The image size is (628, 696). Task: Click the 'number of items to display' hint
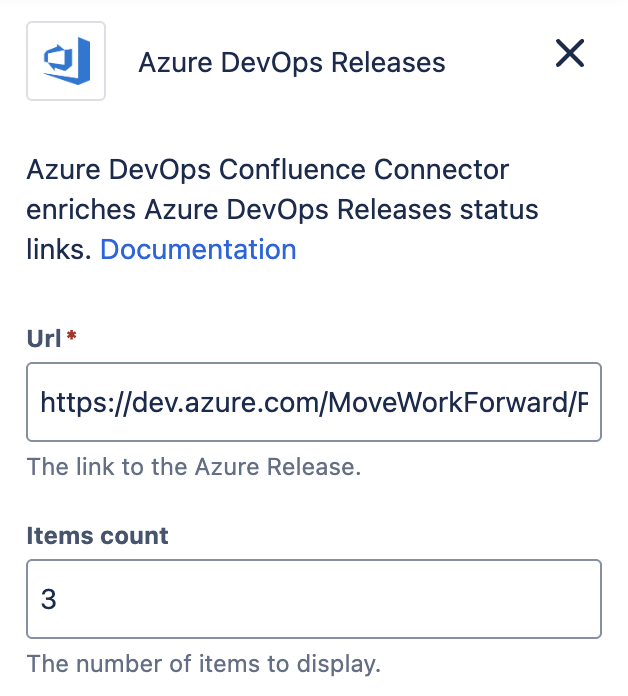(x=204, y=663)
